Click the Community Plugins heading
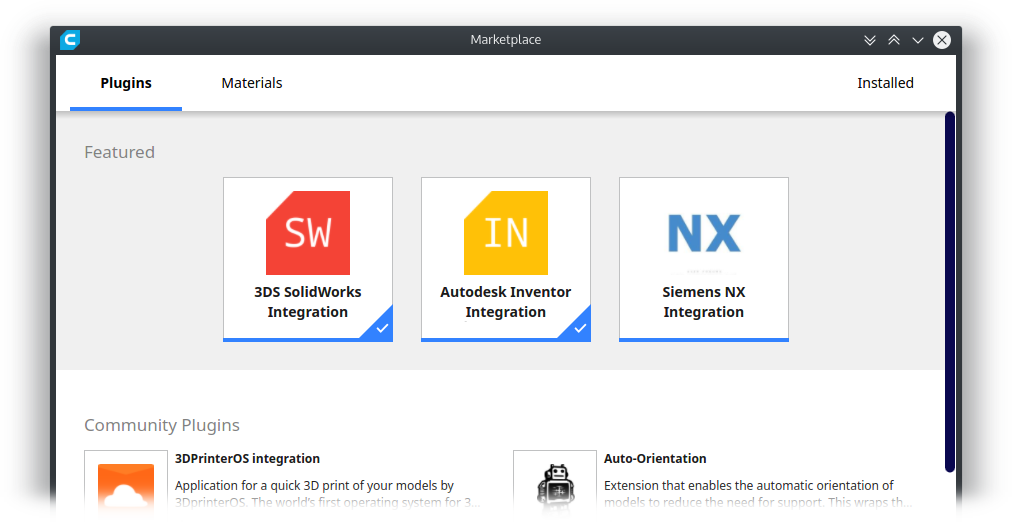This screenshot has width=1012, height=522. (x=162, y=425)
